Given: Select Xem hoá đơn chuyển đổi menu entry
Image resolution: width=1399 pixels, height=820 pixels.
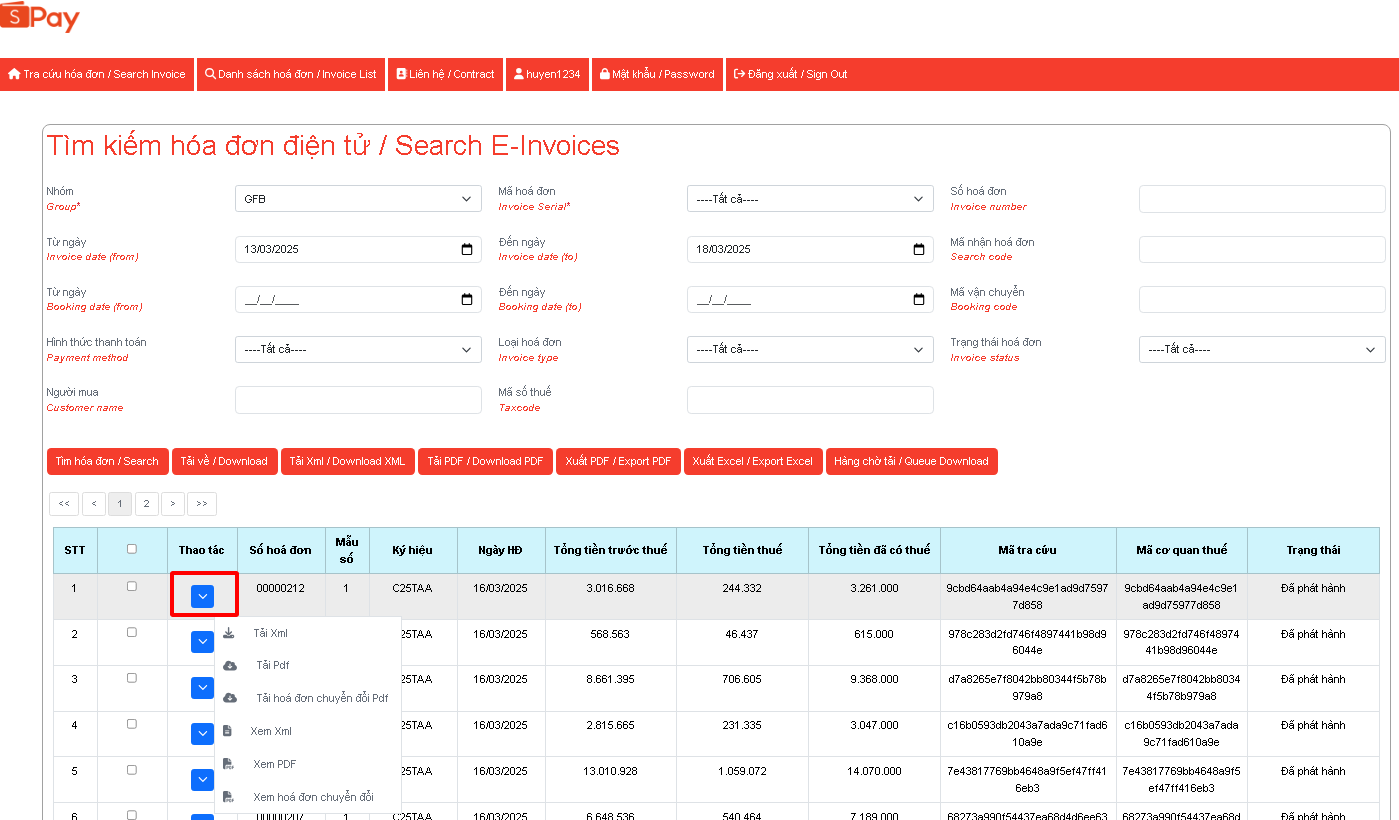Looking at the screenshot, I should coord(313,797).
